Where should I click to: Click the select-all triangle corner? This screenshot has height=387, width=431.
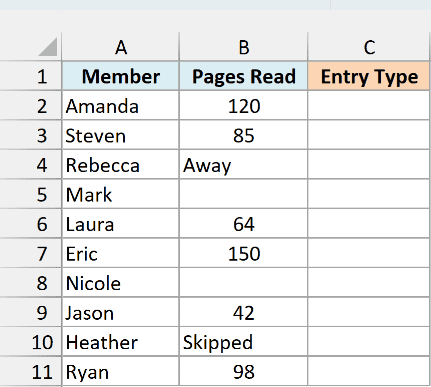pyautogui.click(x=48, y=47)
